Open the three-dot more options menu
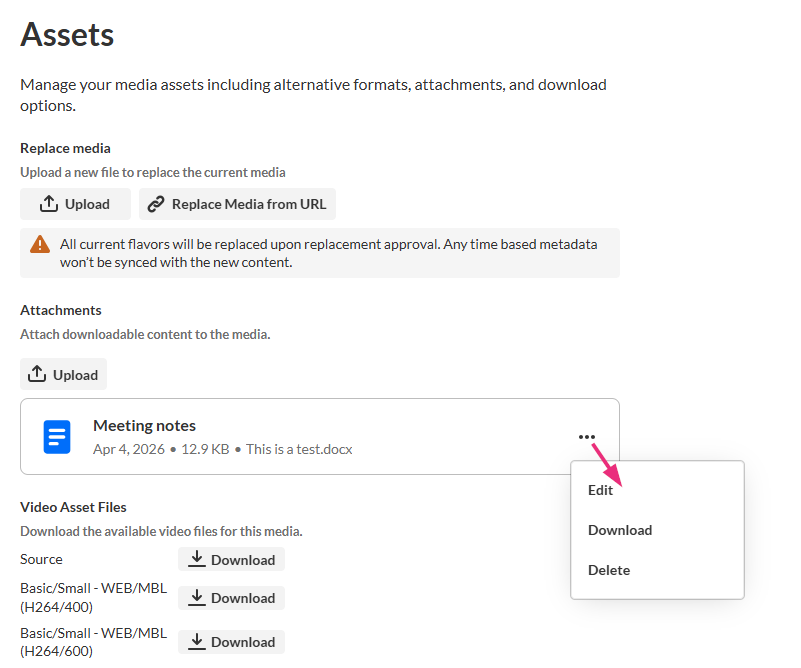 (x=586, y=437)
